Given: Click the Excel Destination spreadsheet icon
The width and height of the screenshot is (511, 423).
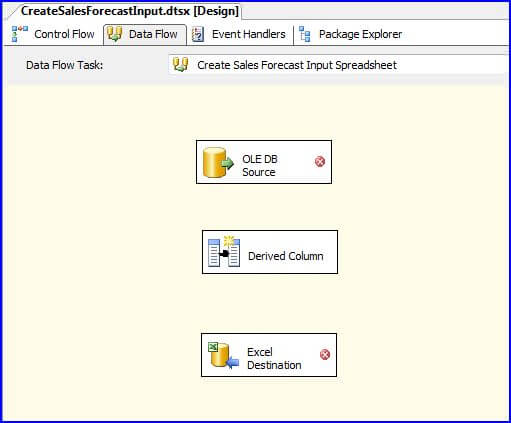Looking at the screenshot, I should point(223,355).
